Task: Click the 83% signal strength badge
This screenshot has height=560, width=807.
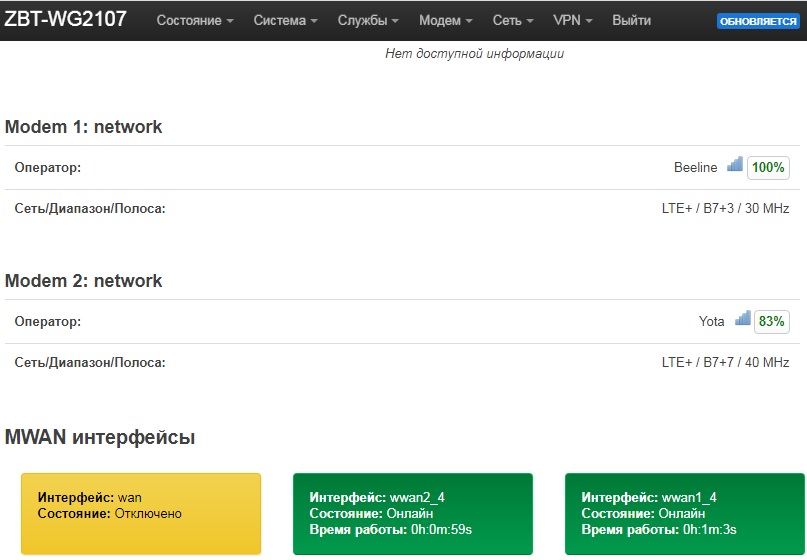Action: [x=771, y=321]
